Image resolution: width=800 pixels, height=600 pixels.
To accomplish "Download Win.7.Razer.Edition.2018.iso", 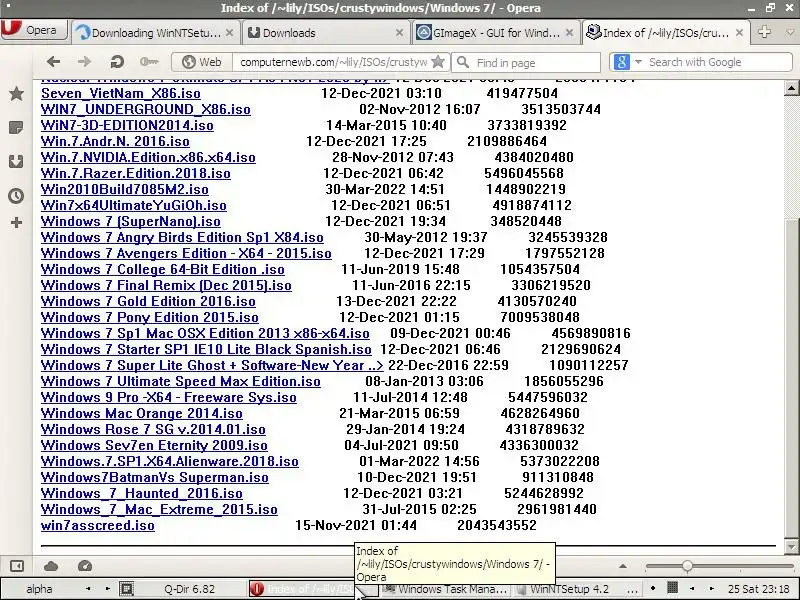I will (x=135, y=173).
